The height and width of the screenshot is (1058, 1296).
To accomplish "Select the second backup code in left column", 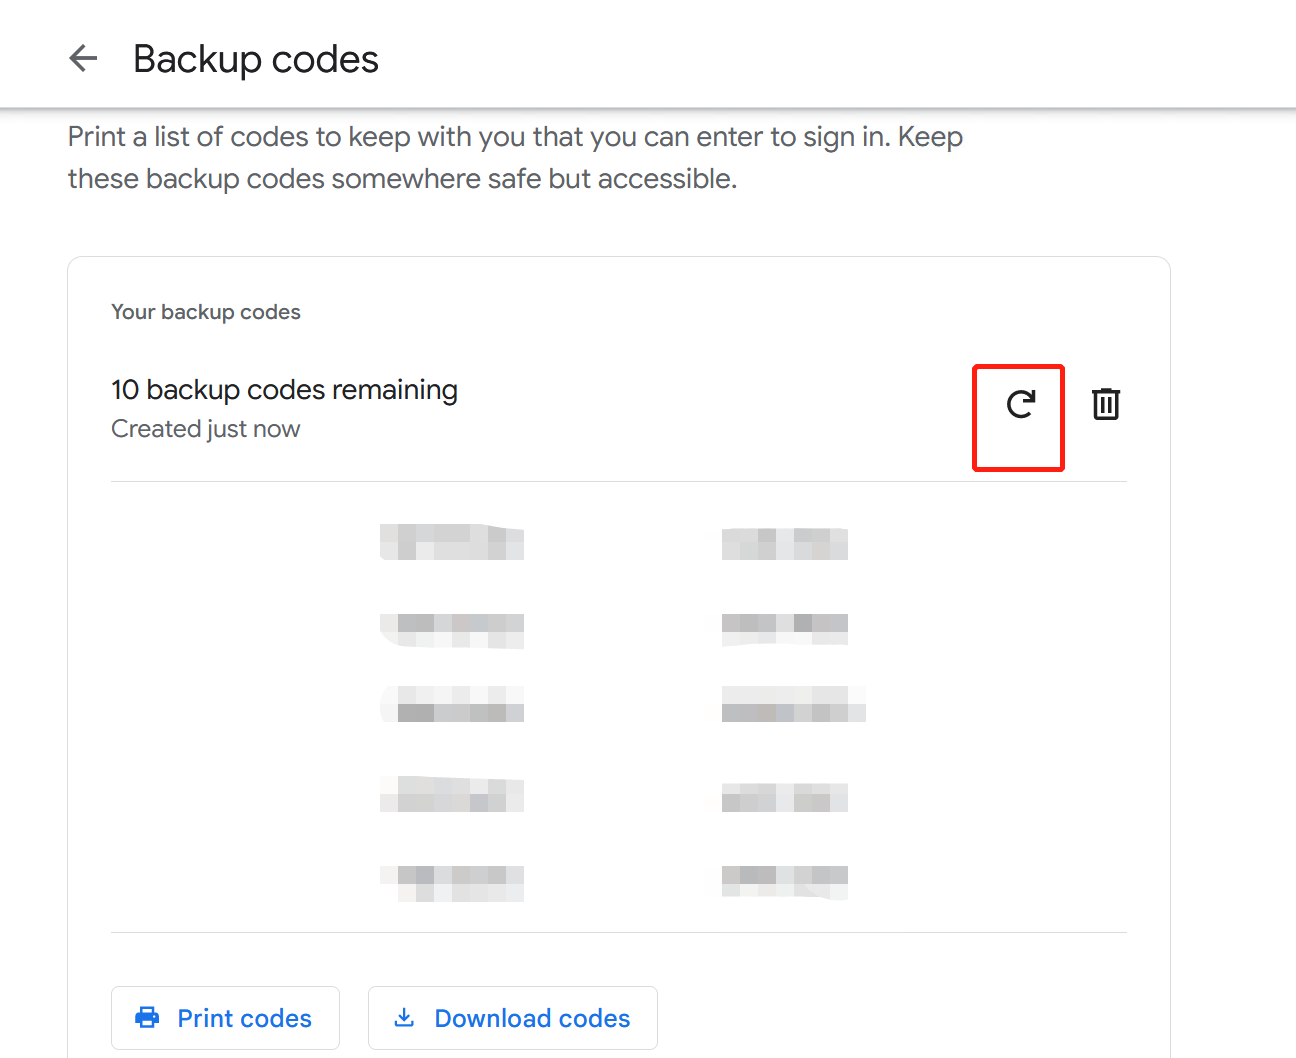I will click(x=452, y=630).
